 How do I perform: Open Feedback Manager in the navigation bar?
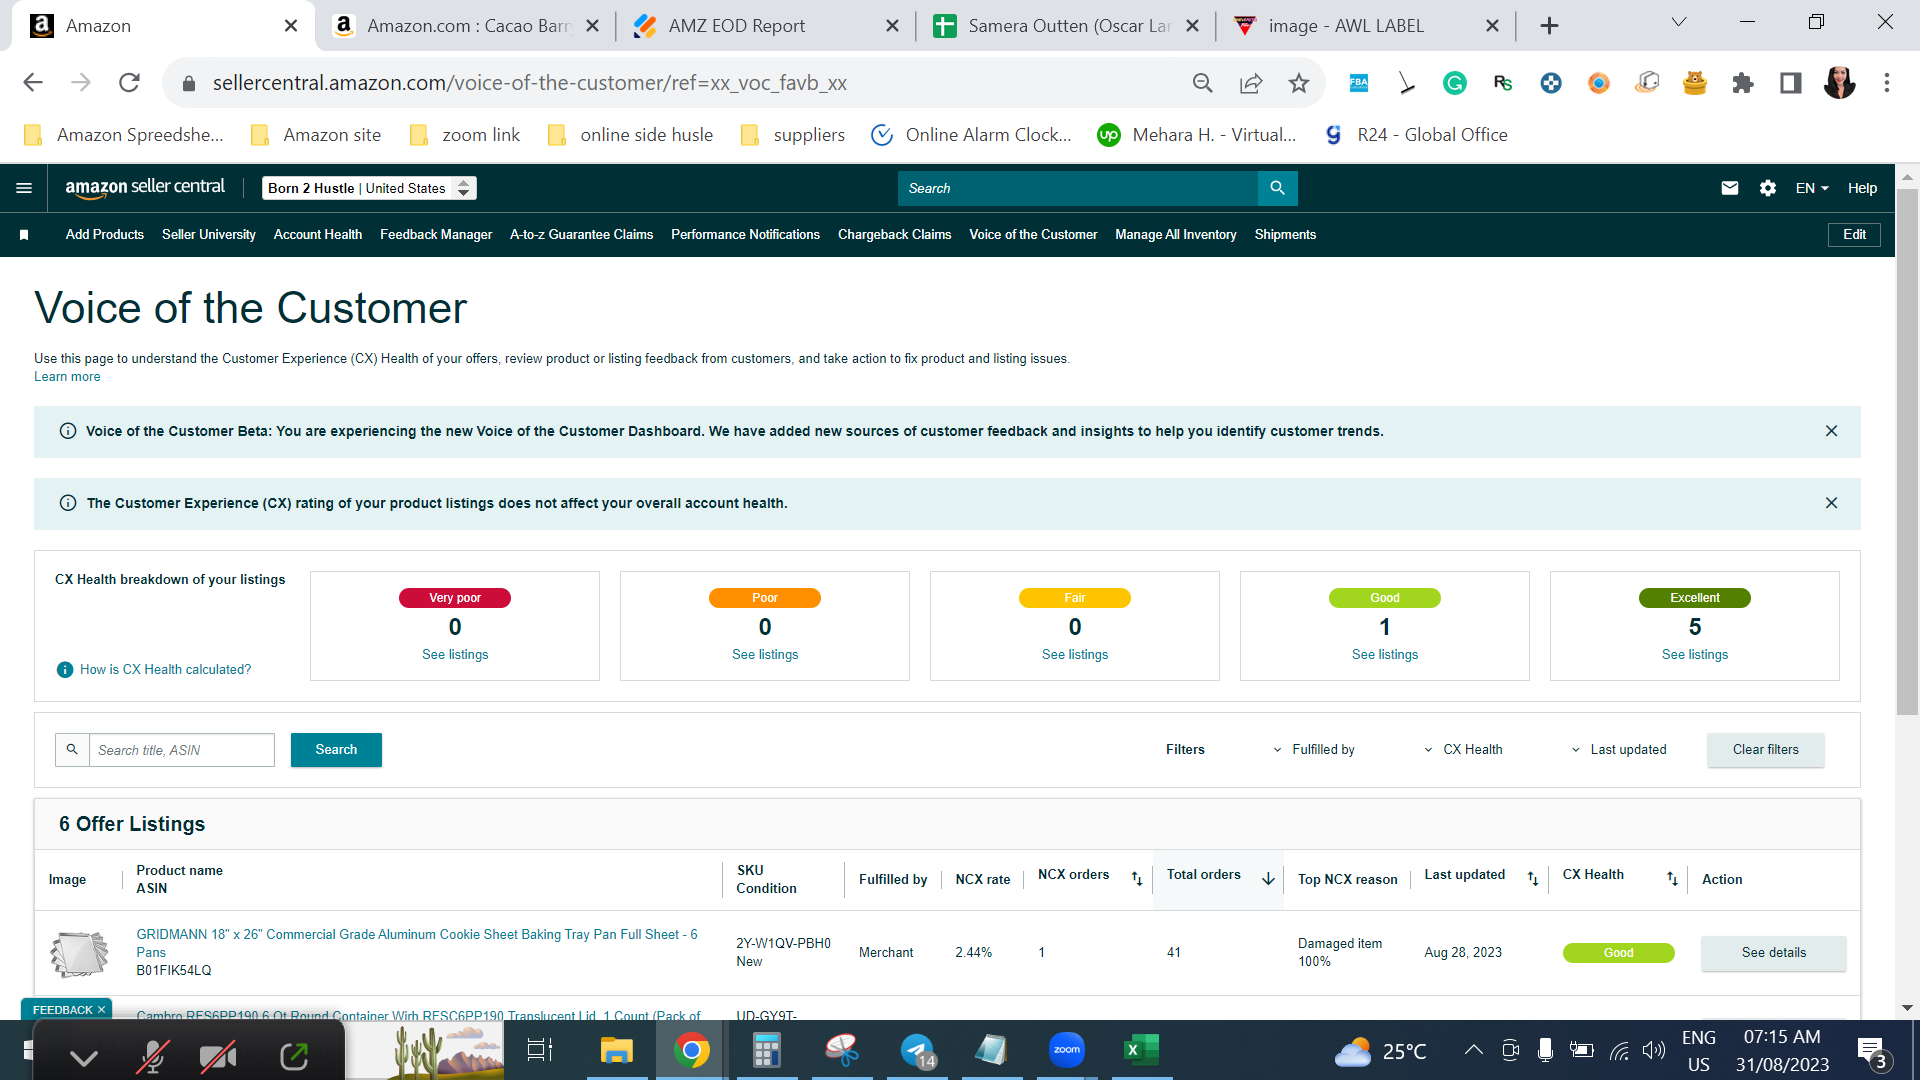point(436,235)
